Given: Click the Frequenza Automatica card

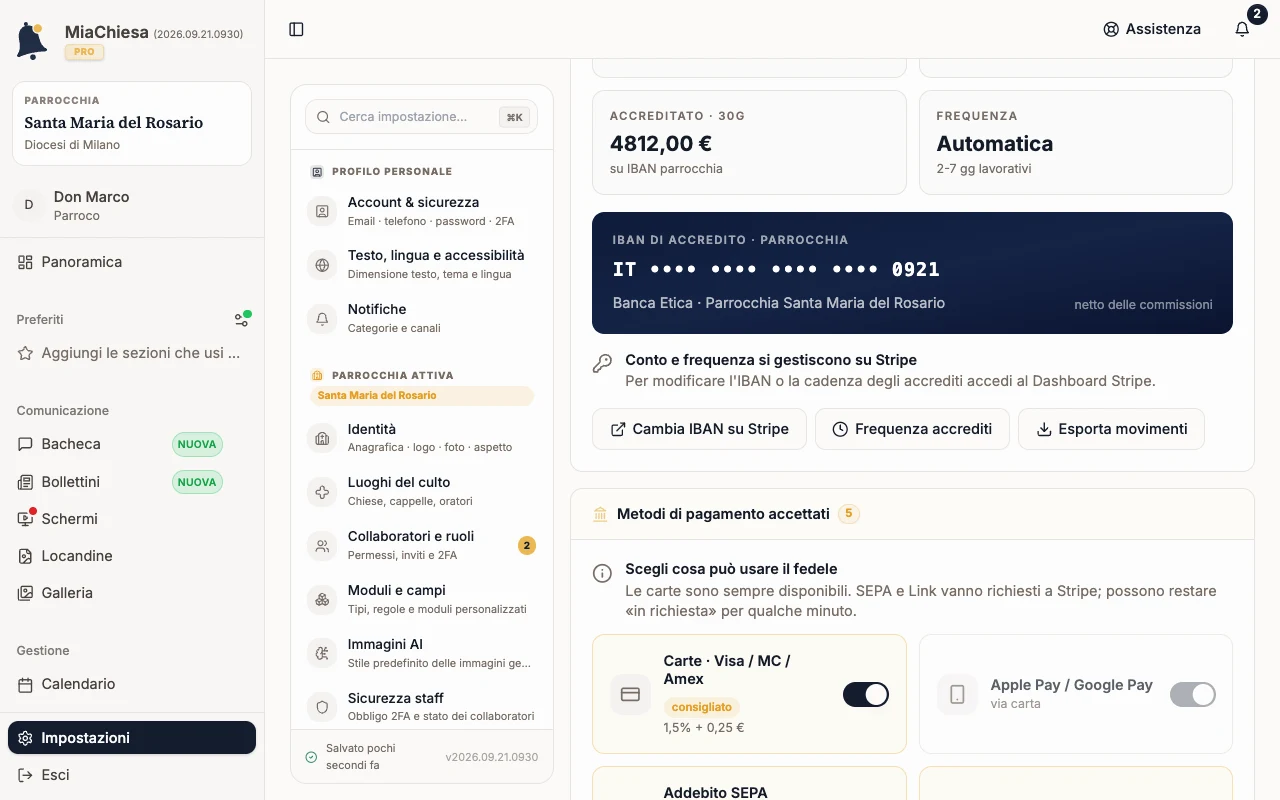Looking at the screenshot, I should tap(1076, 143).
